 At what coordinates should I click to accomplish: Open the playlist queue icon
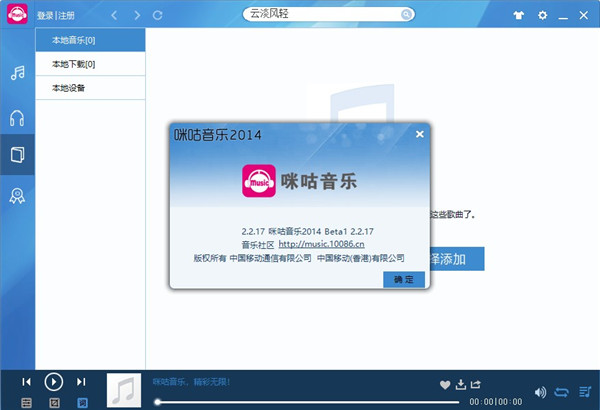tap(585, 392)
